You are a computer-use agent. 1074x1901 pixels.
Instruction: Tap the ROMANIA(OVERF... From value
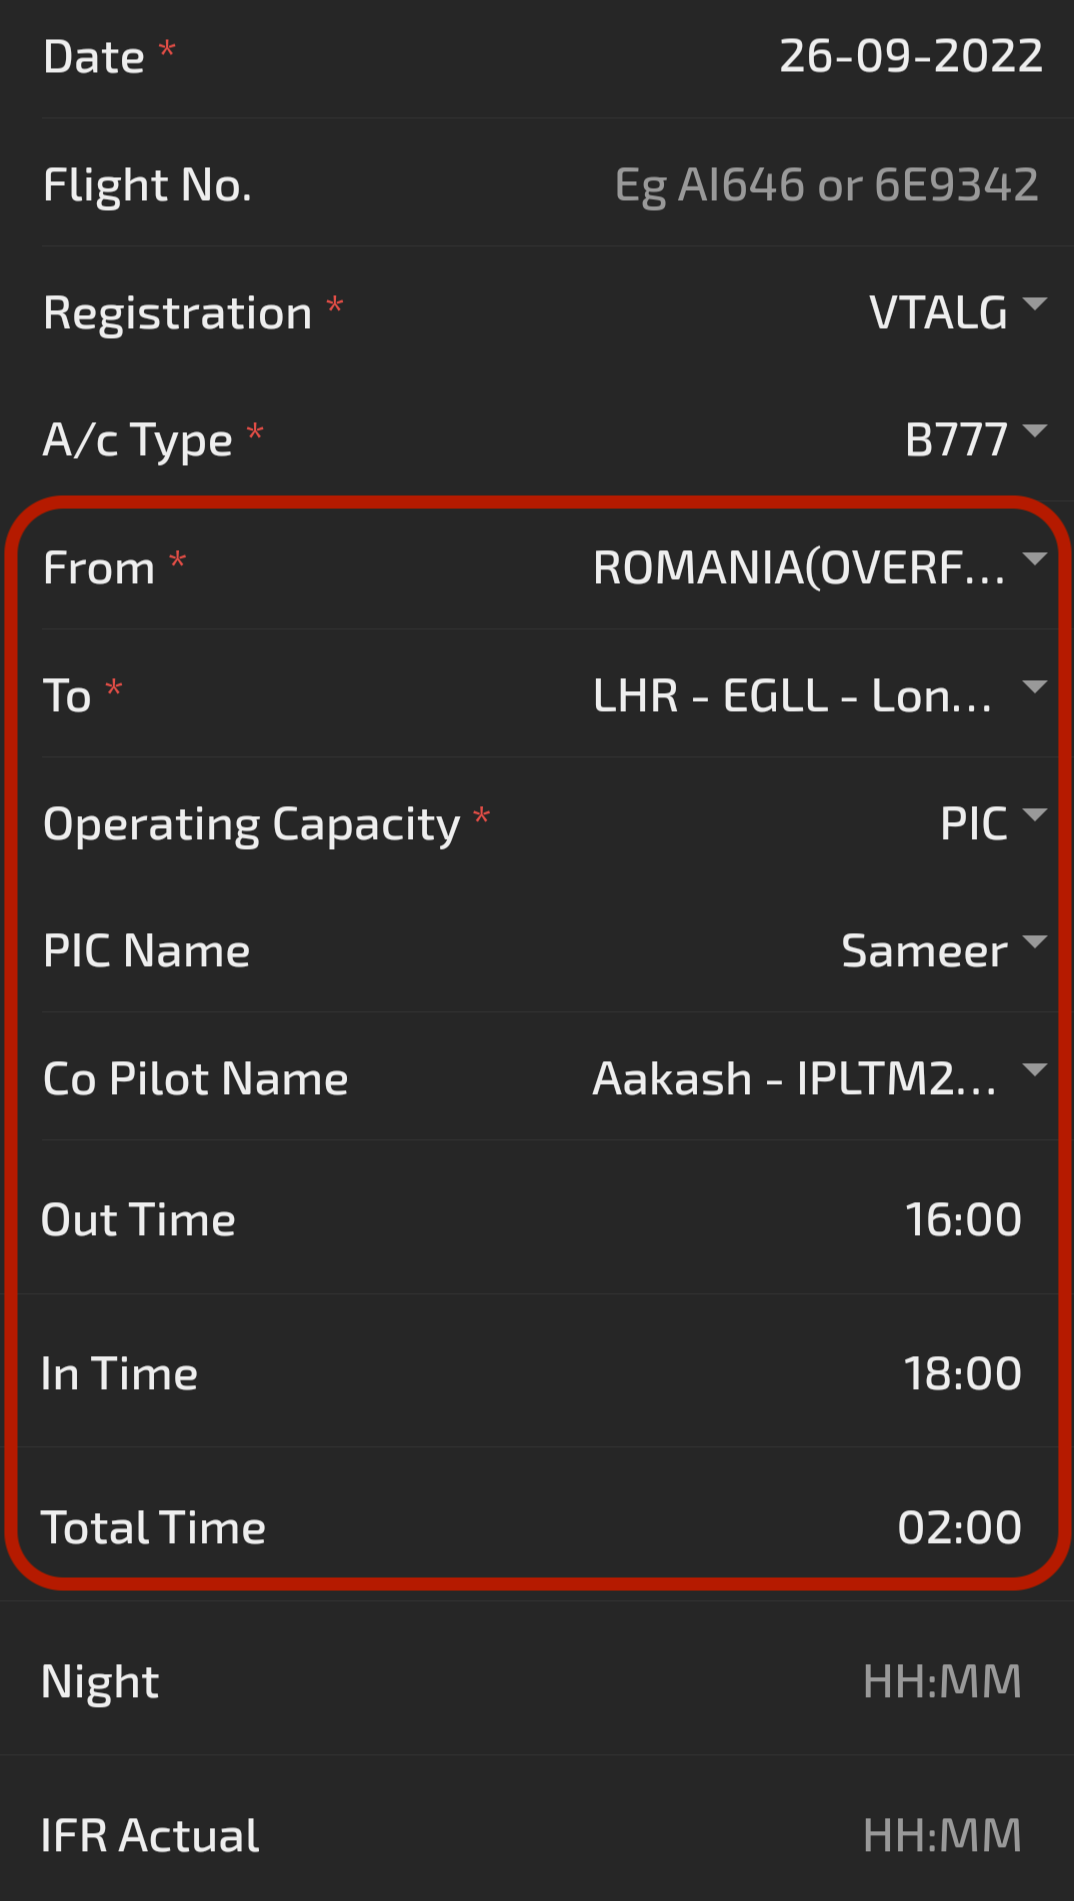pos(799,568)
